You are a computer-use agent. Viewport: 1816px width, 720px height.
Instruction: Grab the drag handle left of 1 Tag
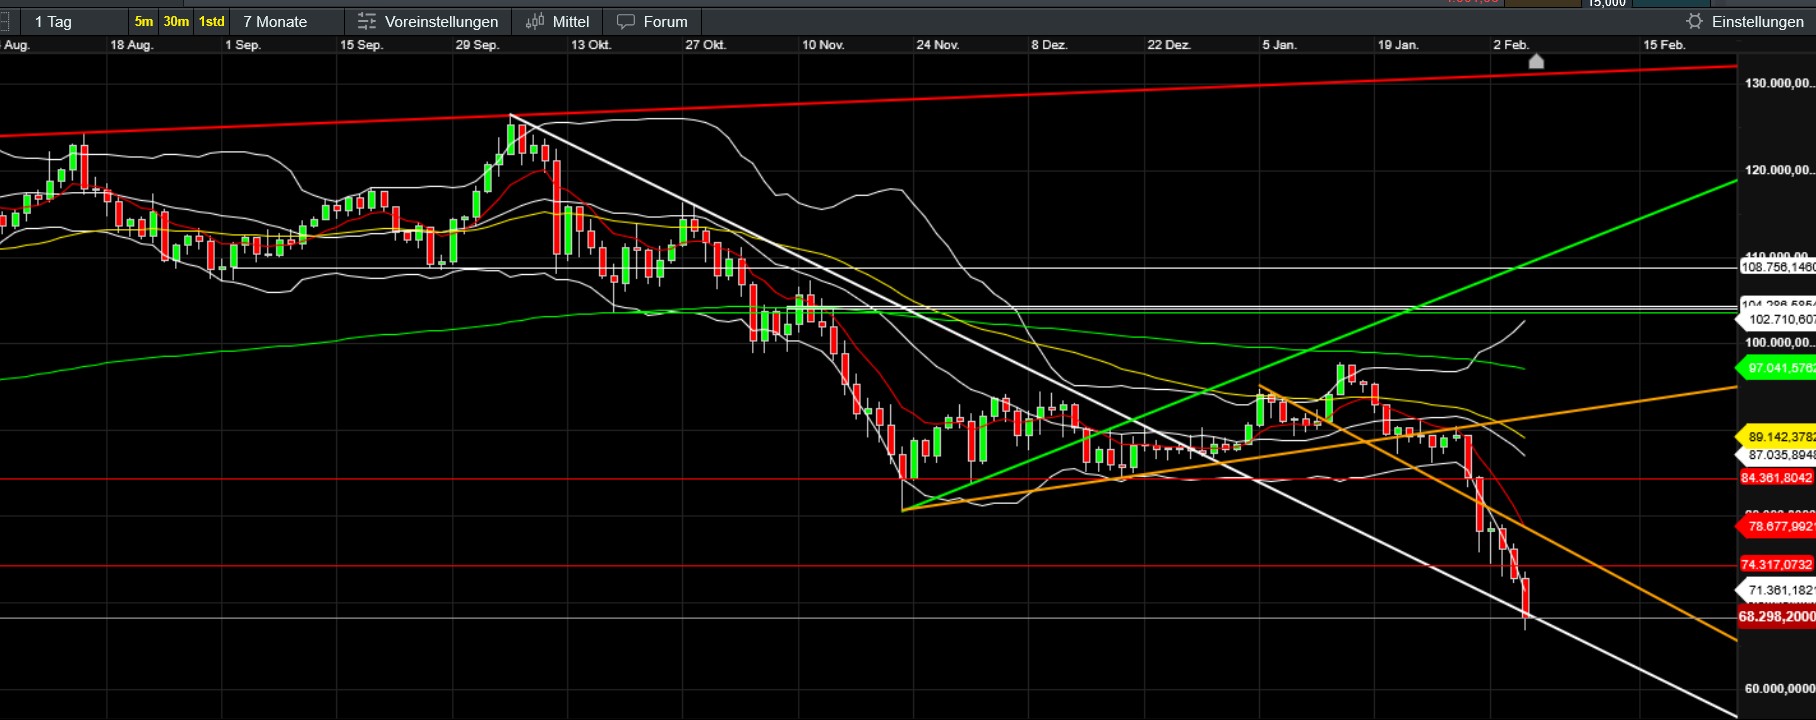(5, 21)
